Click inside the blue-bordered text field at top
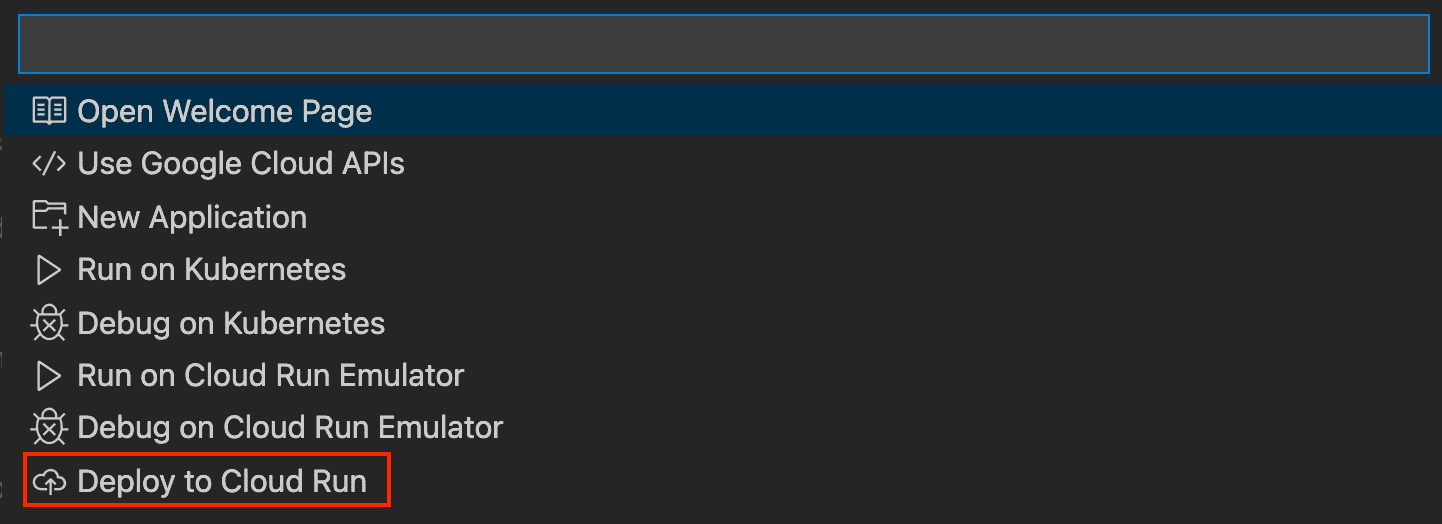1442x524 pixels. [722, 44]
